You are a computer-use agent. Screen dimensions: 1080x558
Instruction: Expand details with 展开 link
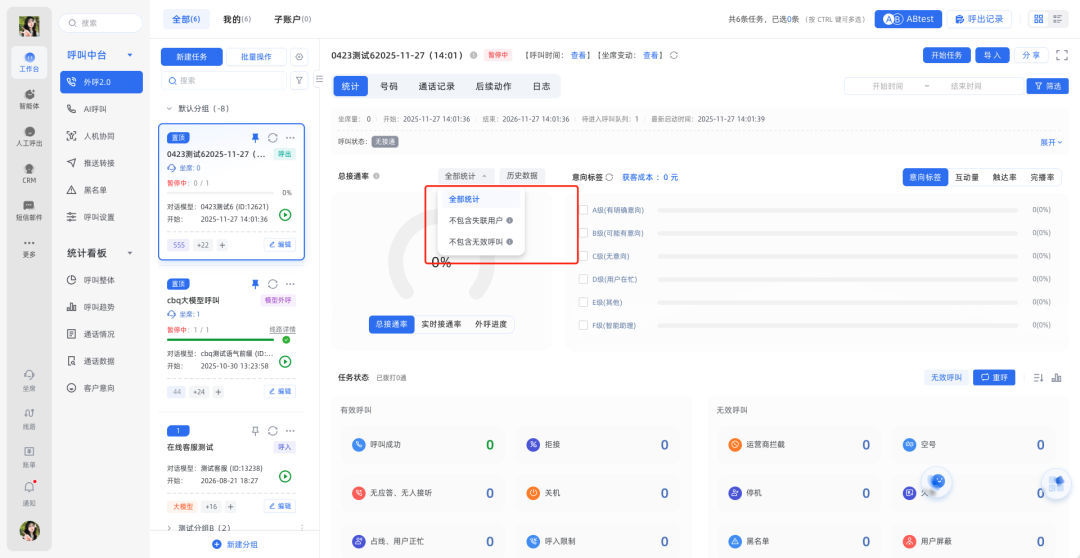(1050, 142)
